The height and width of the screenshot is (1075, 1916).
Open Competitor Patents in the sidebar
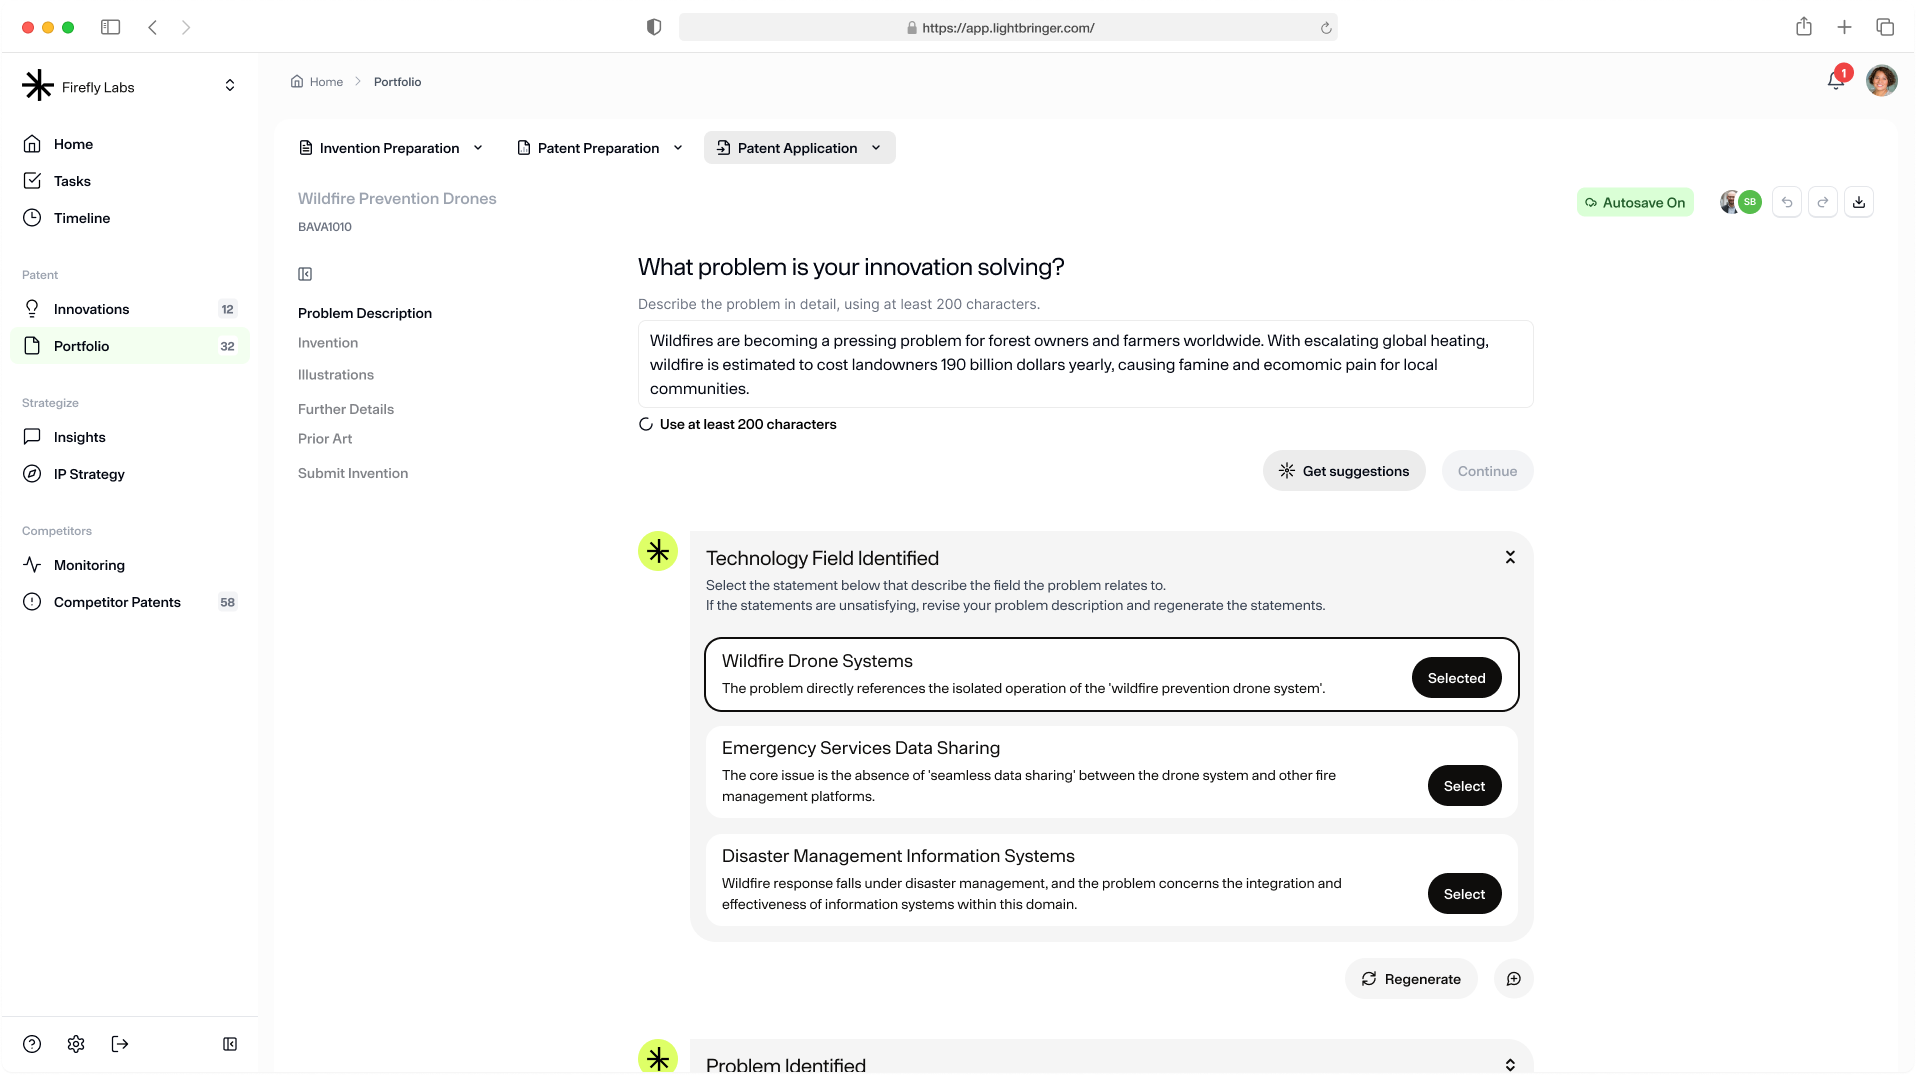click(130, 602)
